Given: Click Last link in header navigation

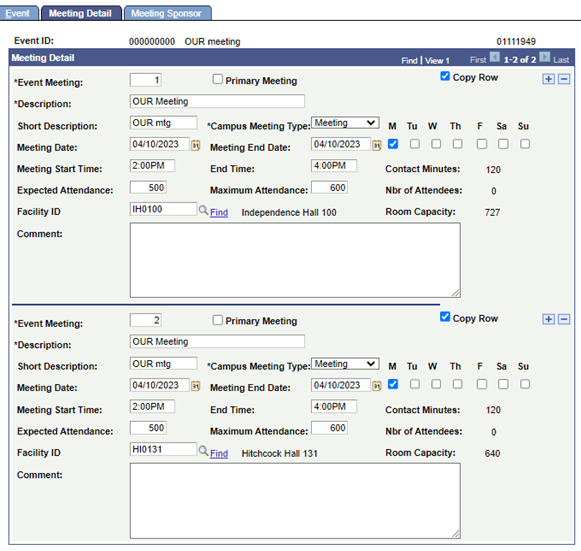Looking at the screenshot, I should click(561, 60).
